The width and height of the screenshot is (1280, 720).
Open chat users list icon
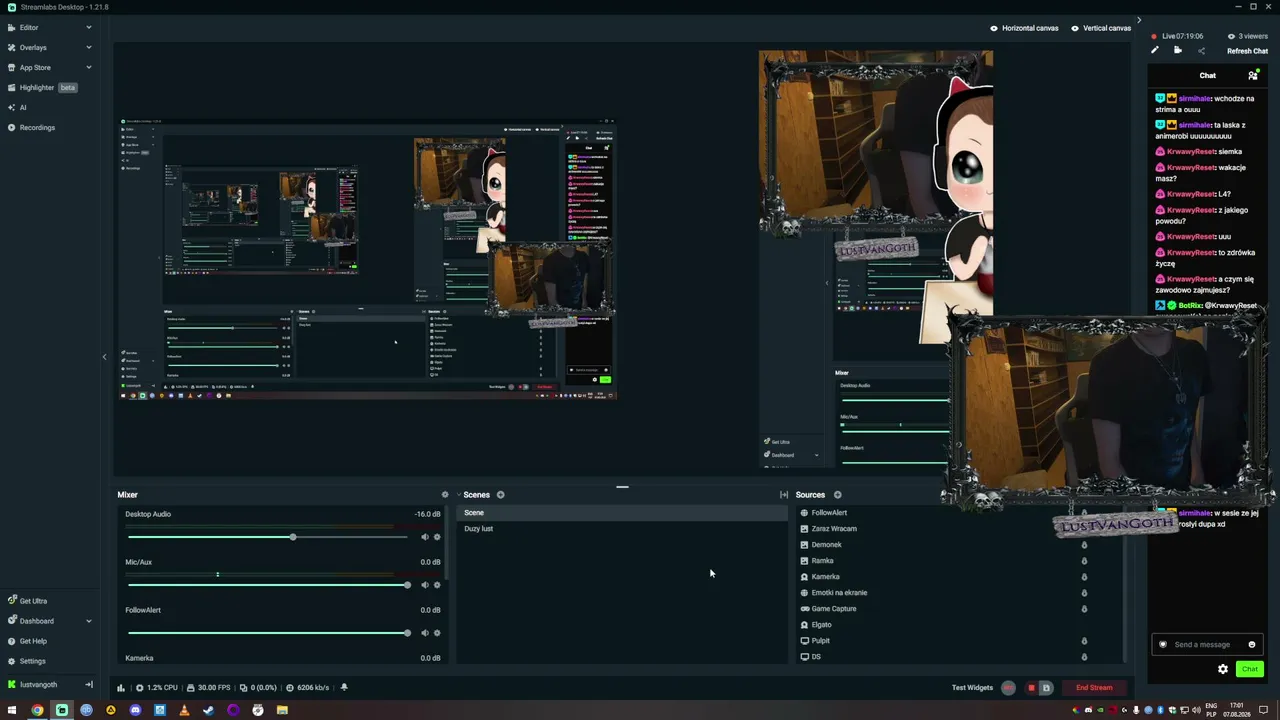pos(1253,75)
